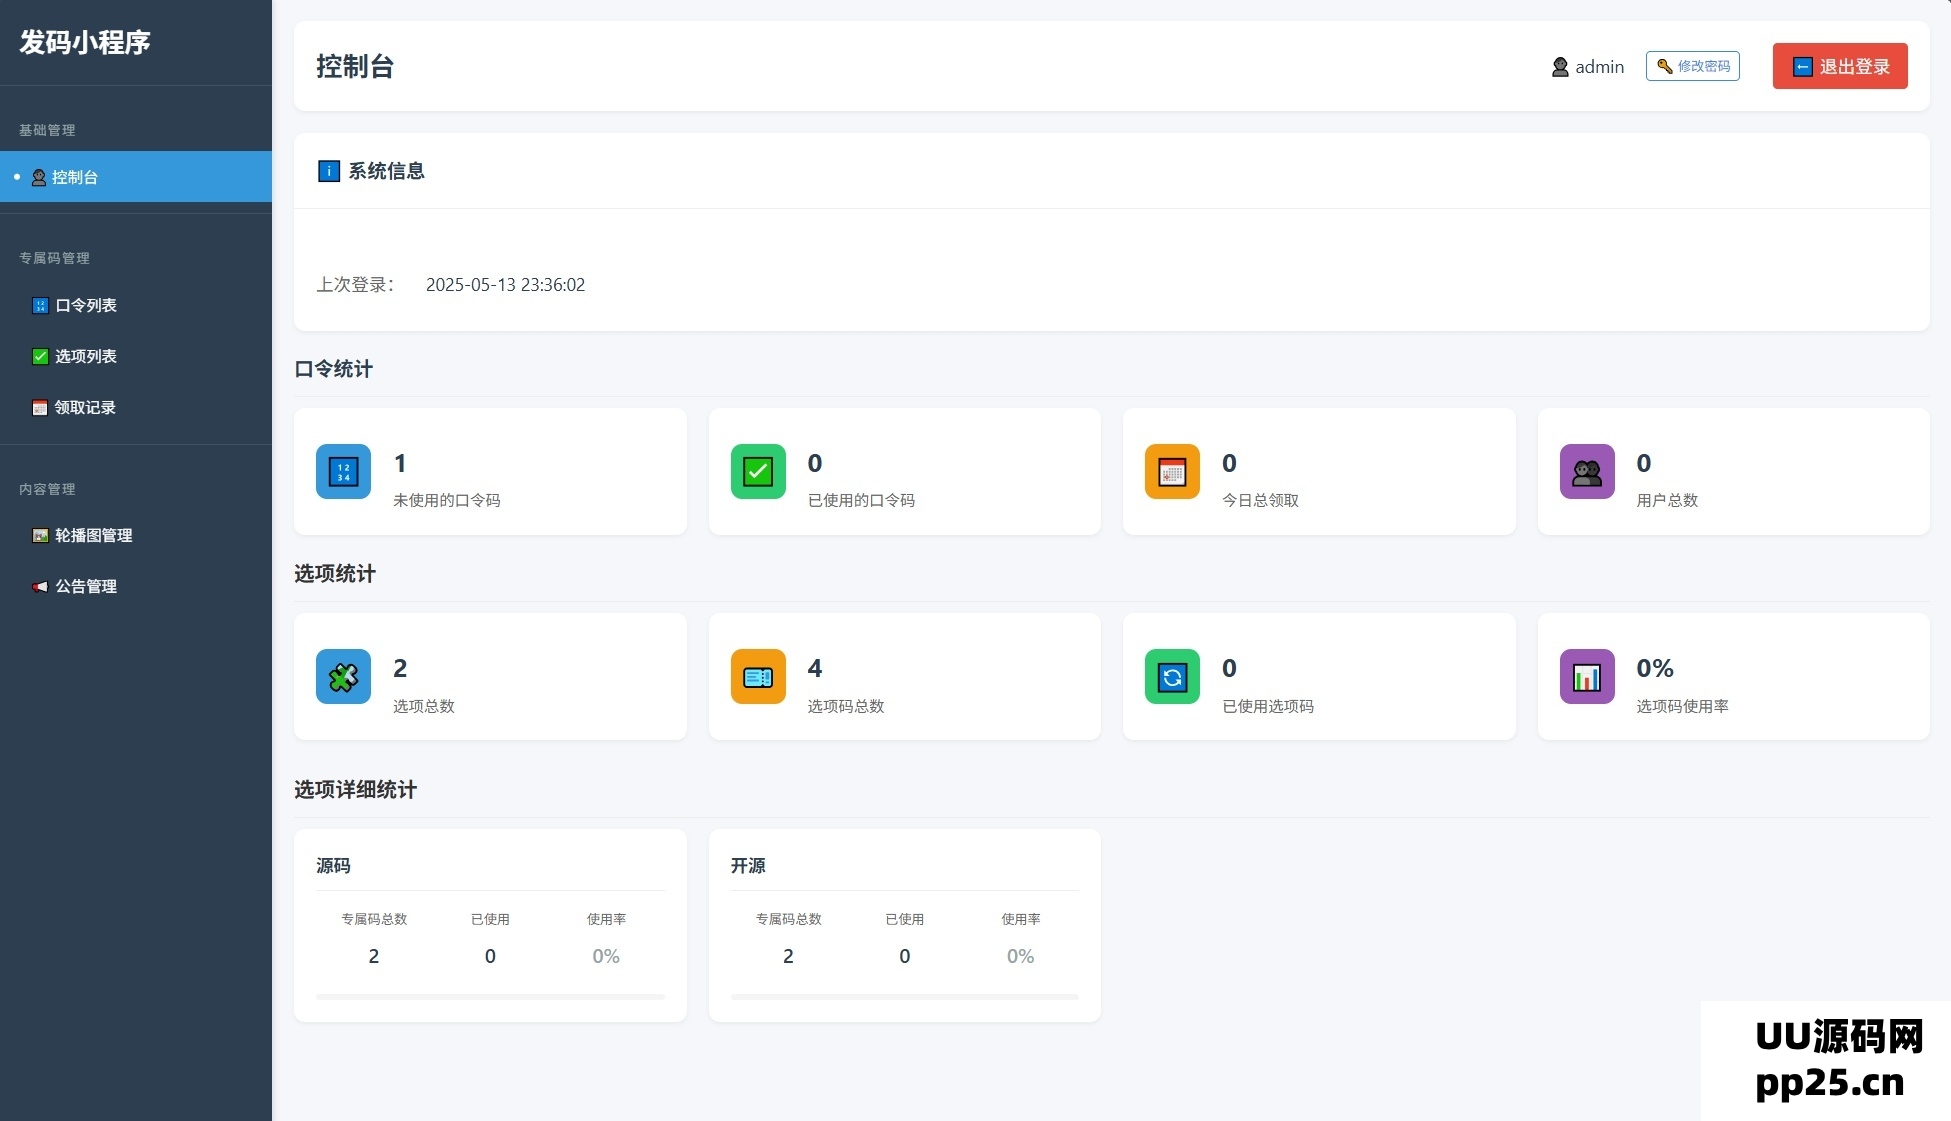This screenshot has height=1121, width=1951.
Task: Click the blue info icon beside 系统信息
Action: tap(328, 171)
